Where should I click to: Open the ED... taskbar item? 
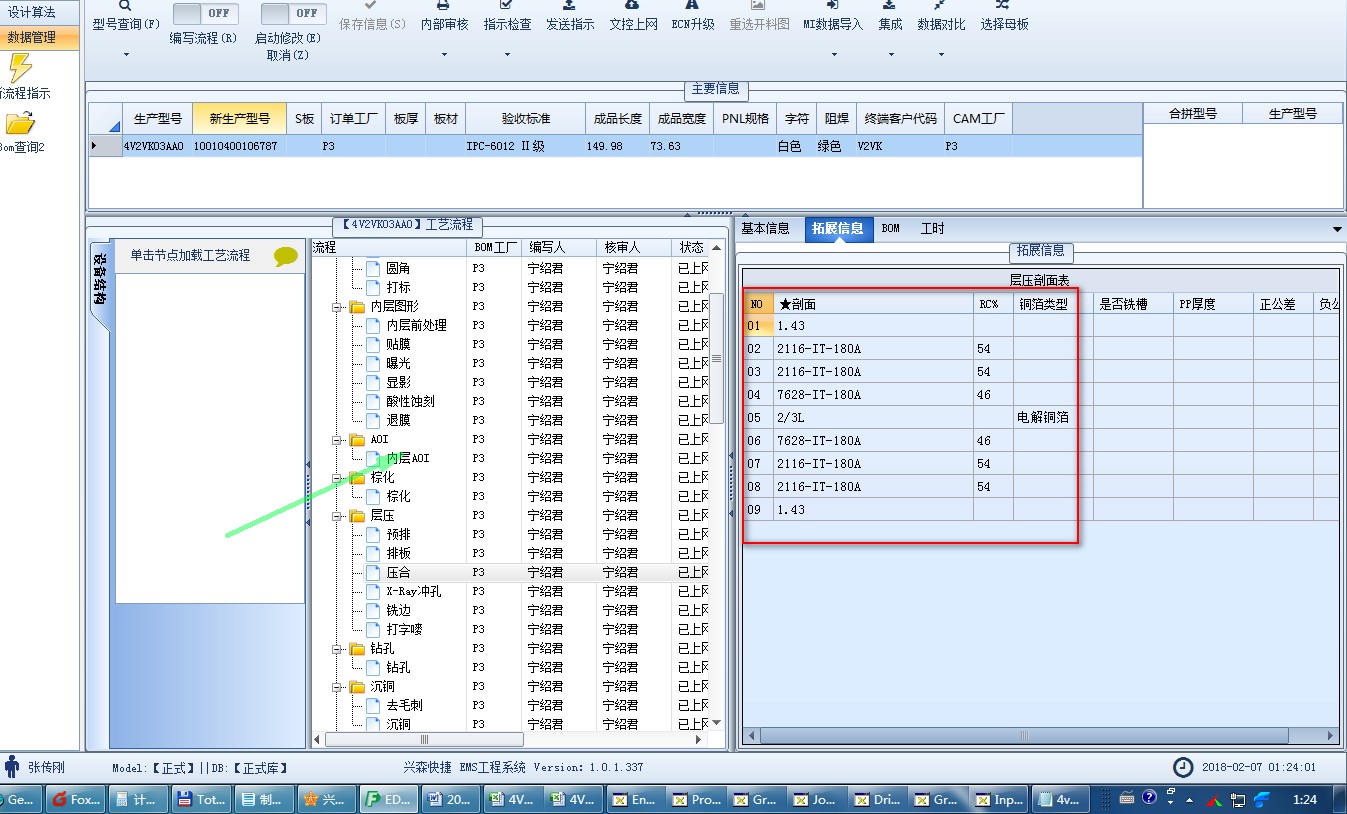coord(386,799)
